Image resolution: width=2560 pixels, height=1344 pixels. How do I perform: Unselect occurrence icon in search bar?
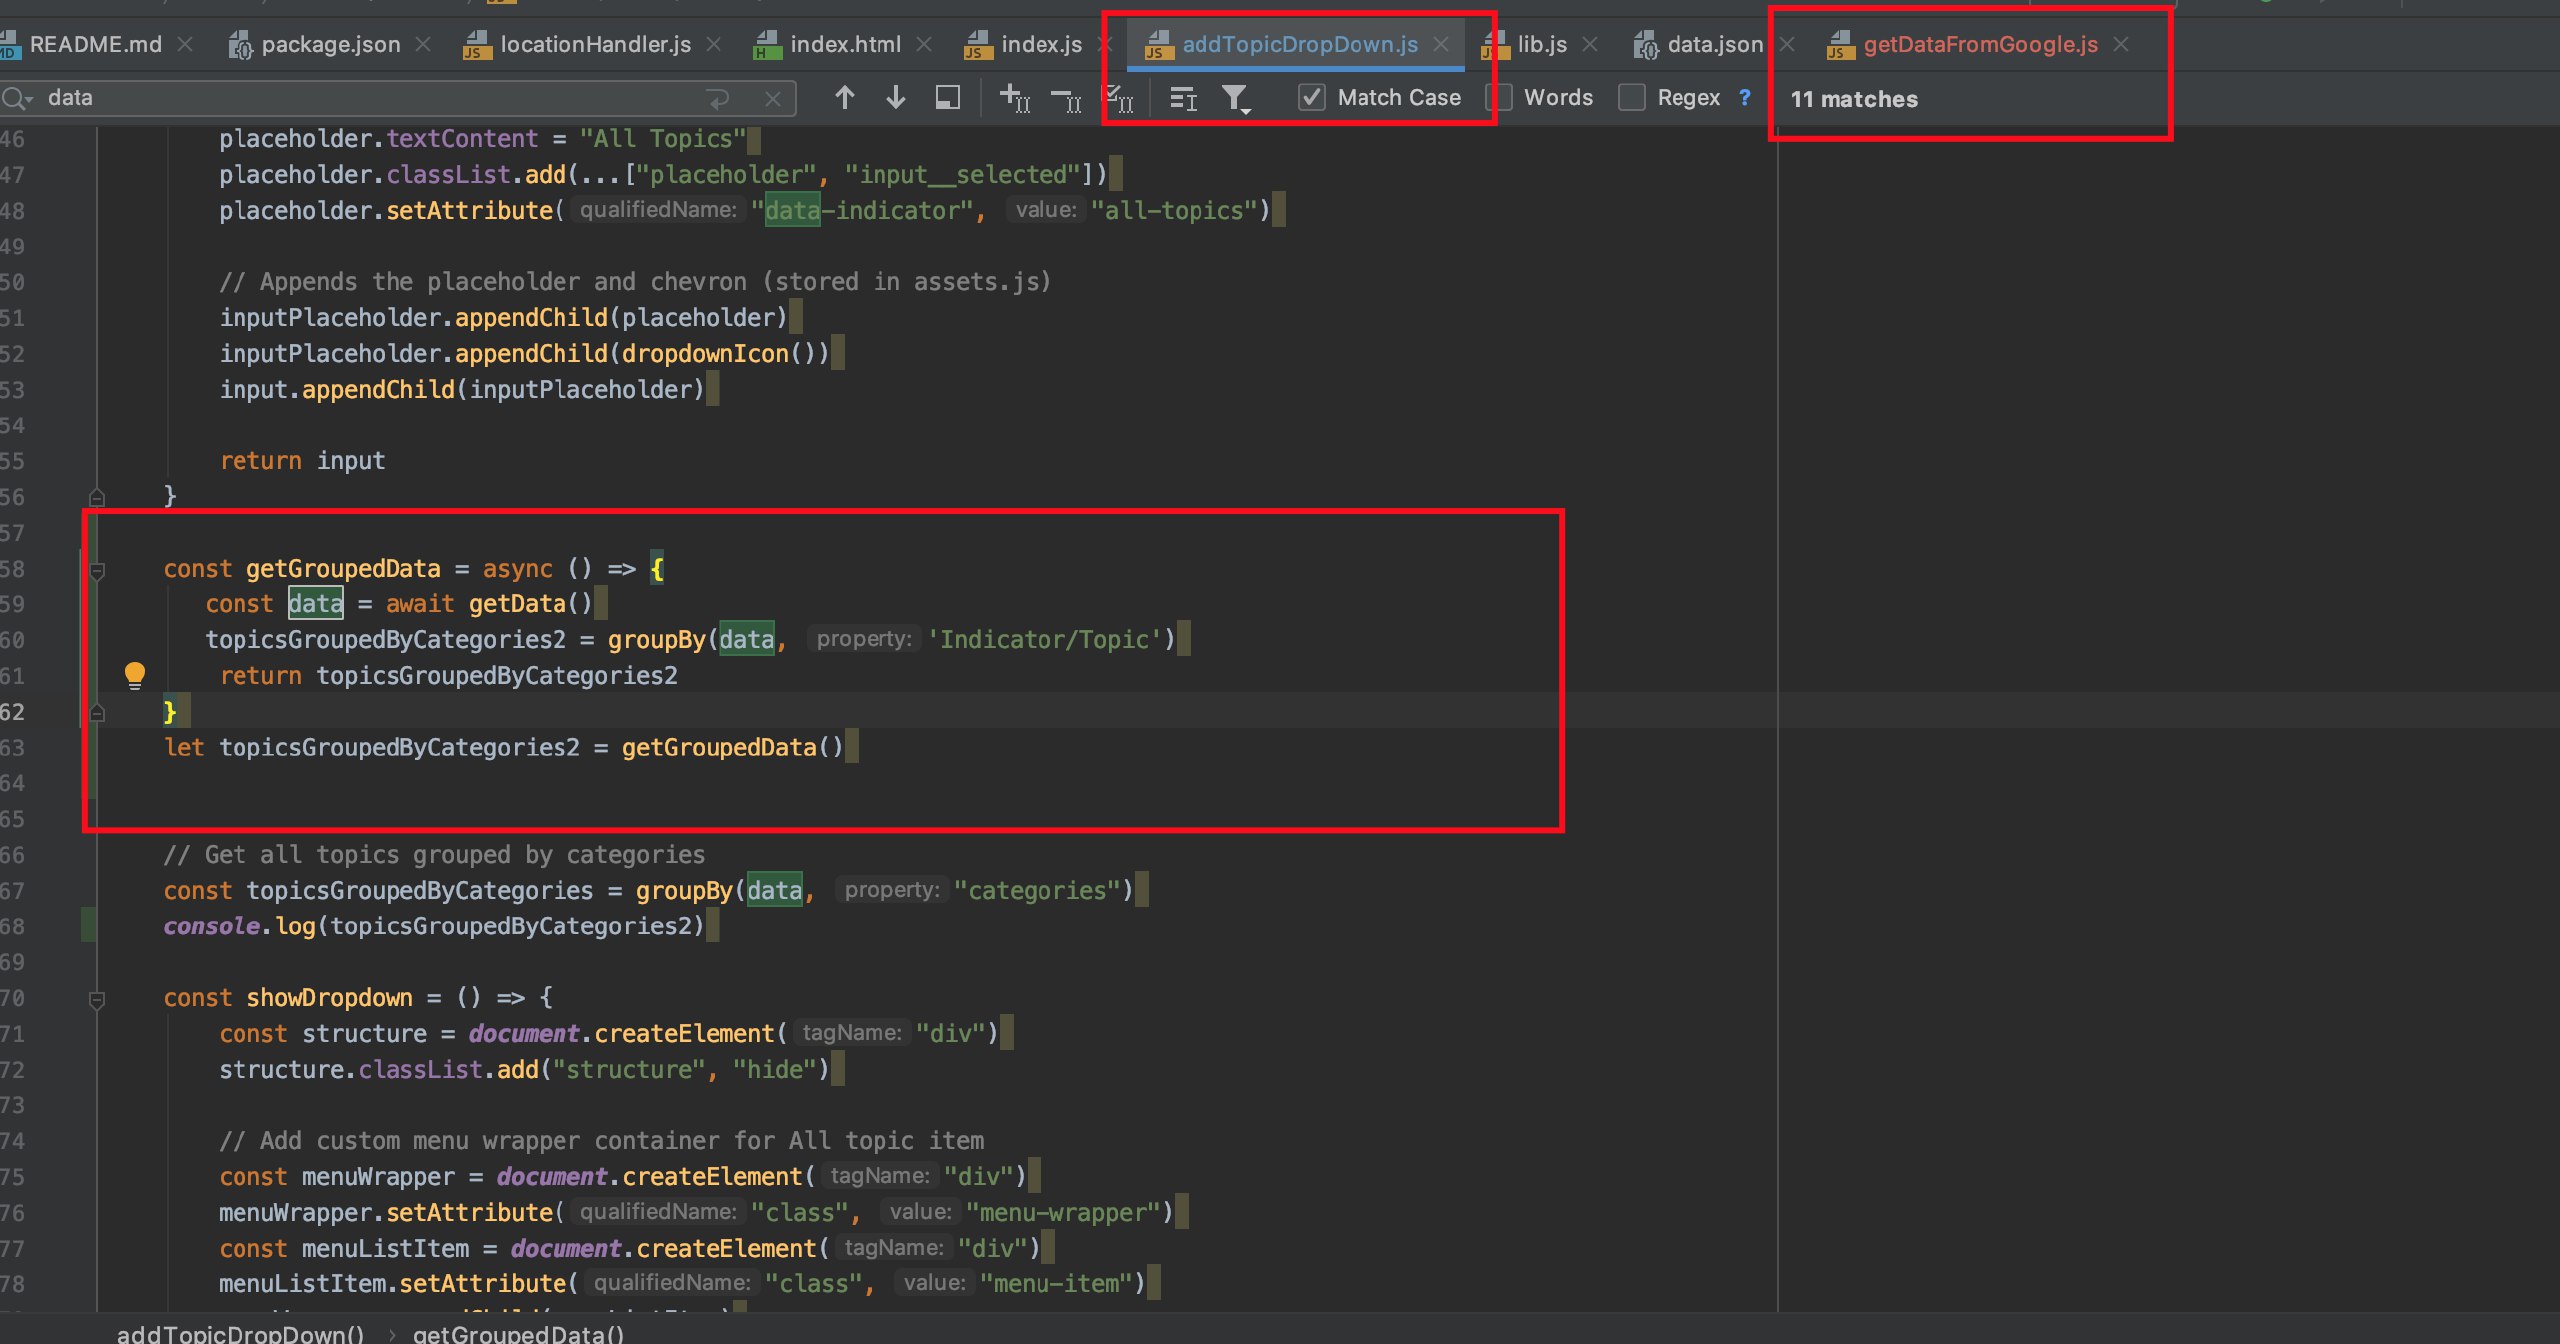[x=1066, y=98]
